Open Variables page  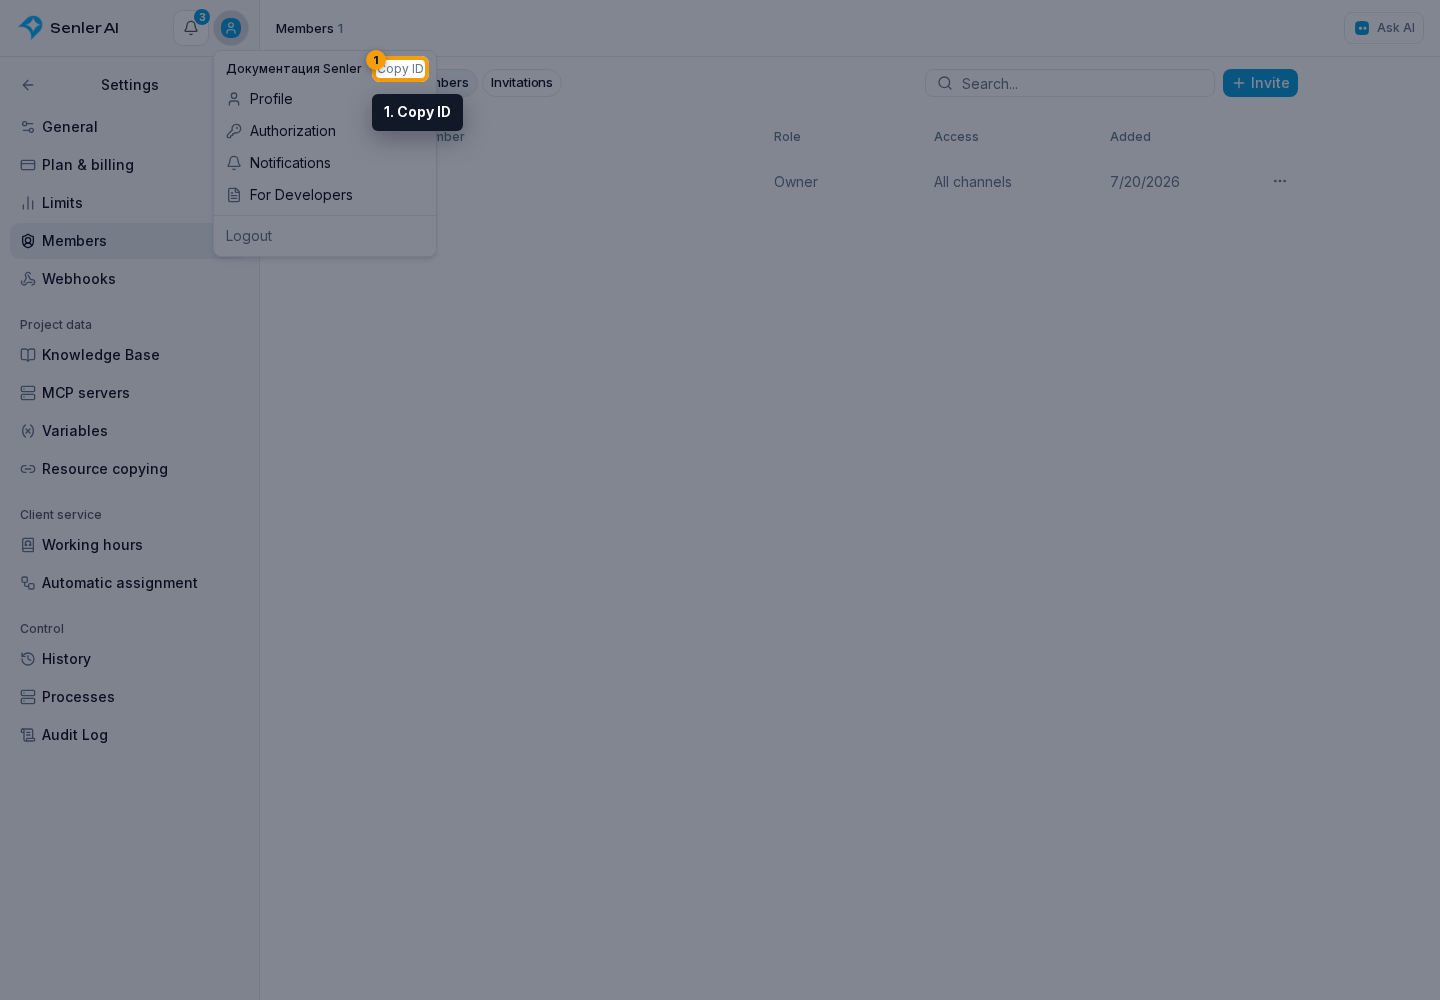click(x=128, y=431)
